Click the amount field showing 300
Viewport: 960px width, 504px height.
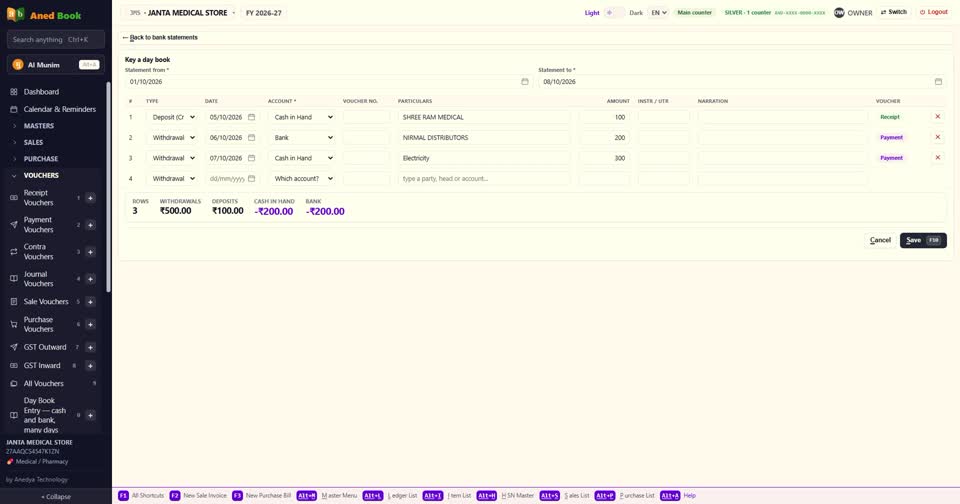pyautogui.click(x=604, y=158)
